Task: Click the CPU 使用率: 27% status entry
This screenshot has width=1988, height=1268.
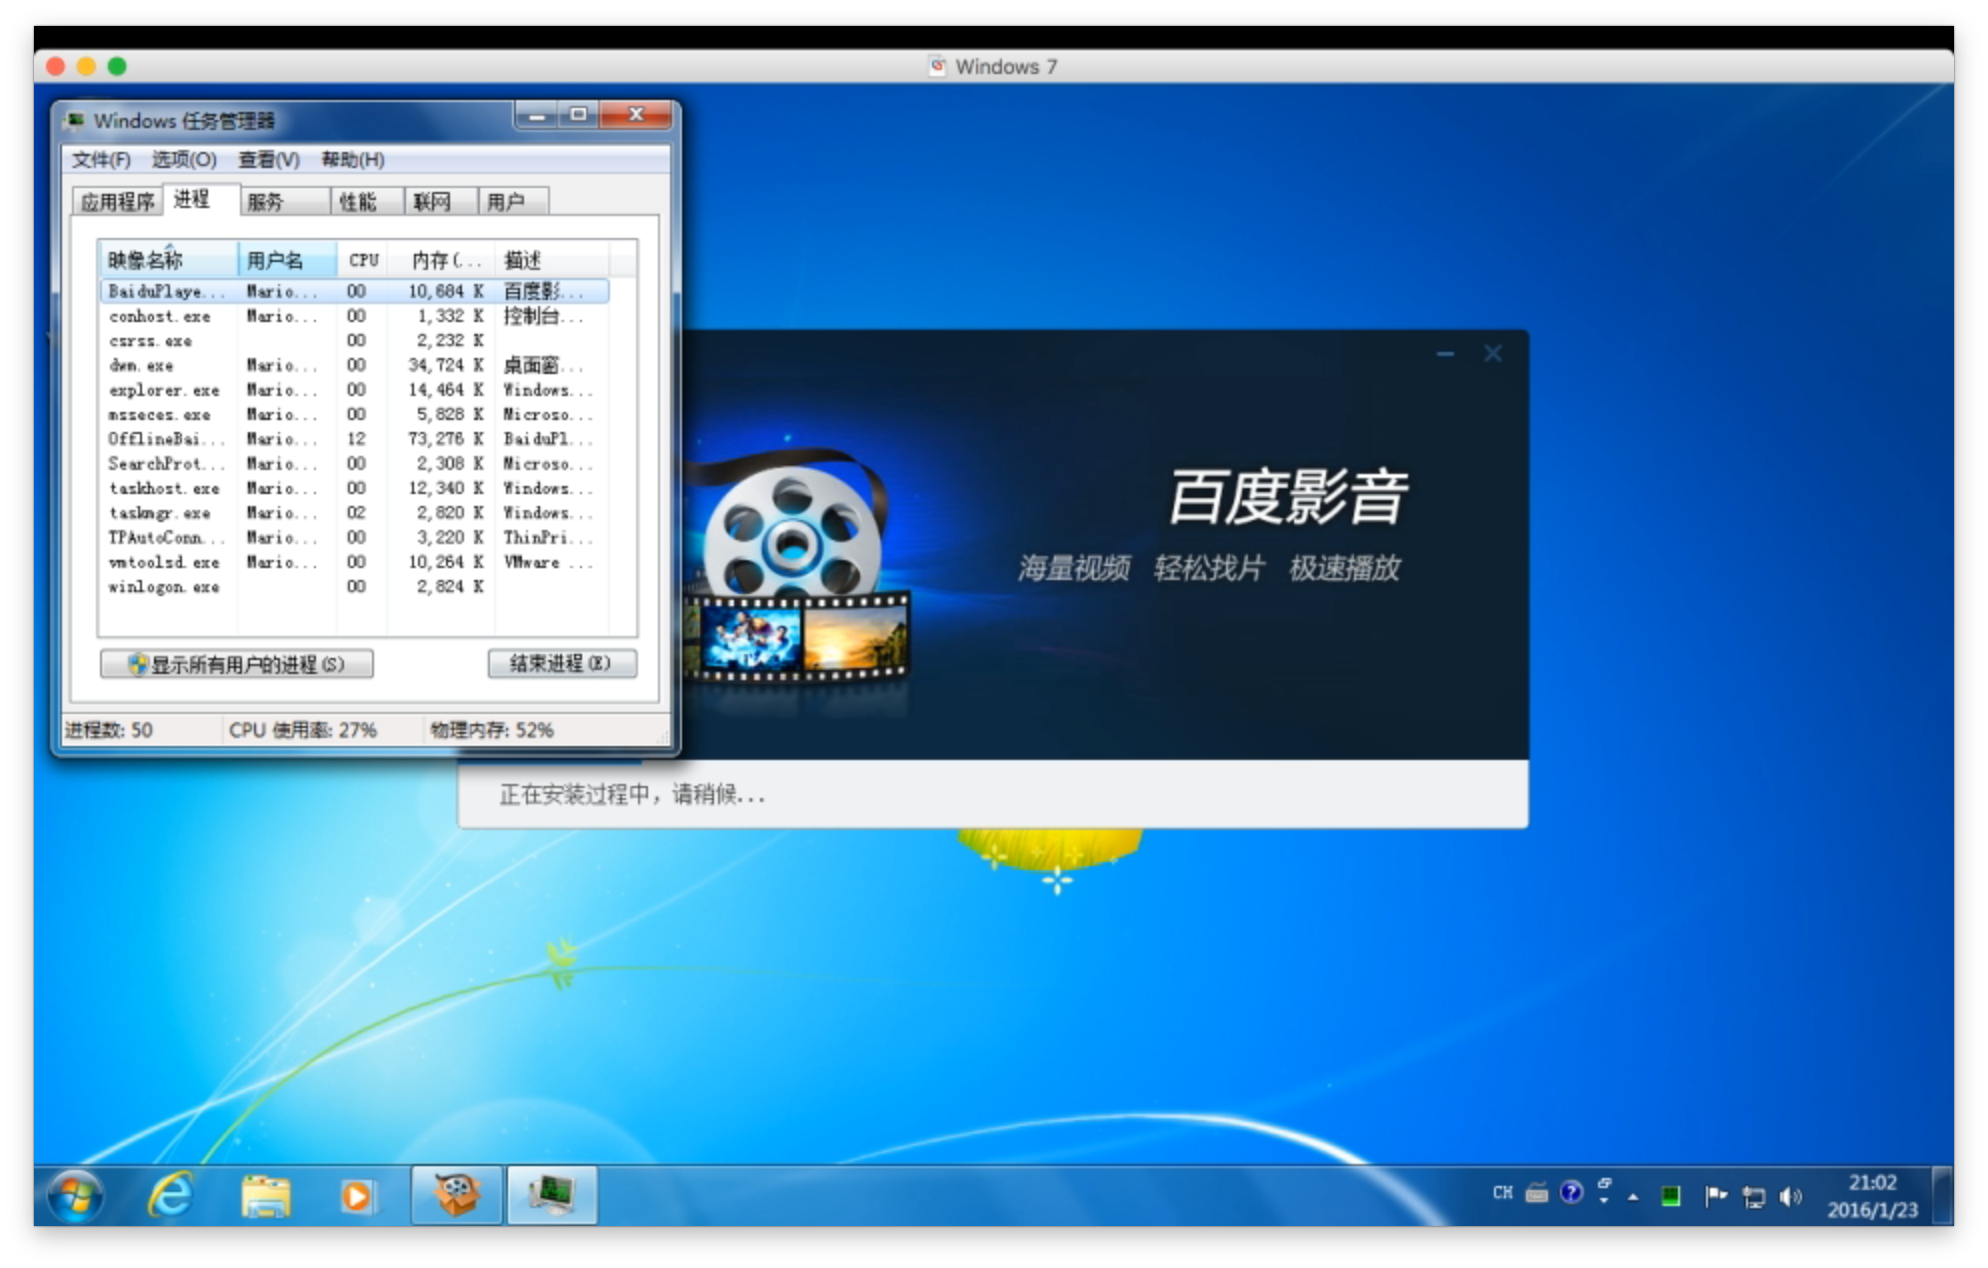Action: (x=303, y=730)
